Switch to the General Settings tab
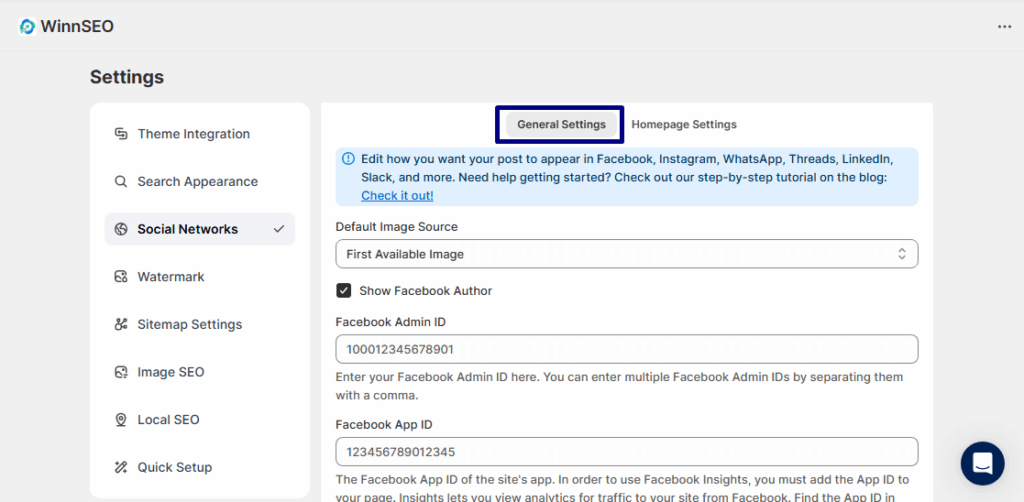 point(562,124)
